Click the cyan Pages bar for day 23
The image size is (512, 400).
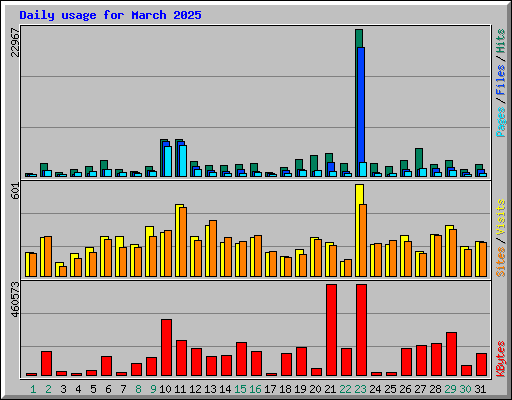pos(363,169)
